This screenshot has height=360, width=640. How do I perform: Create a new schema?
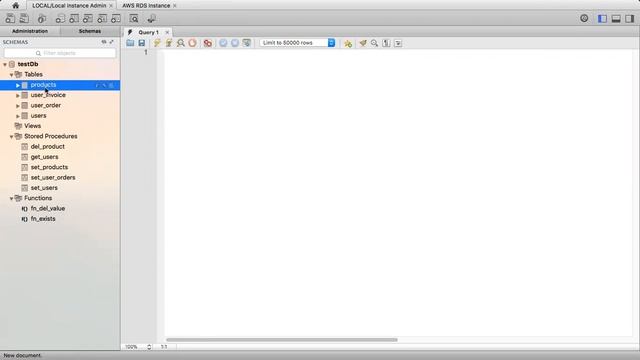click(x=60, y=18)
